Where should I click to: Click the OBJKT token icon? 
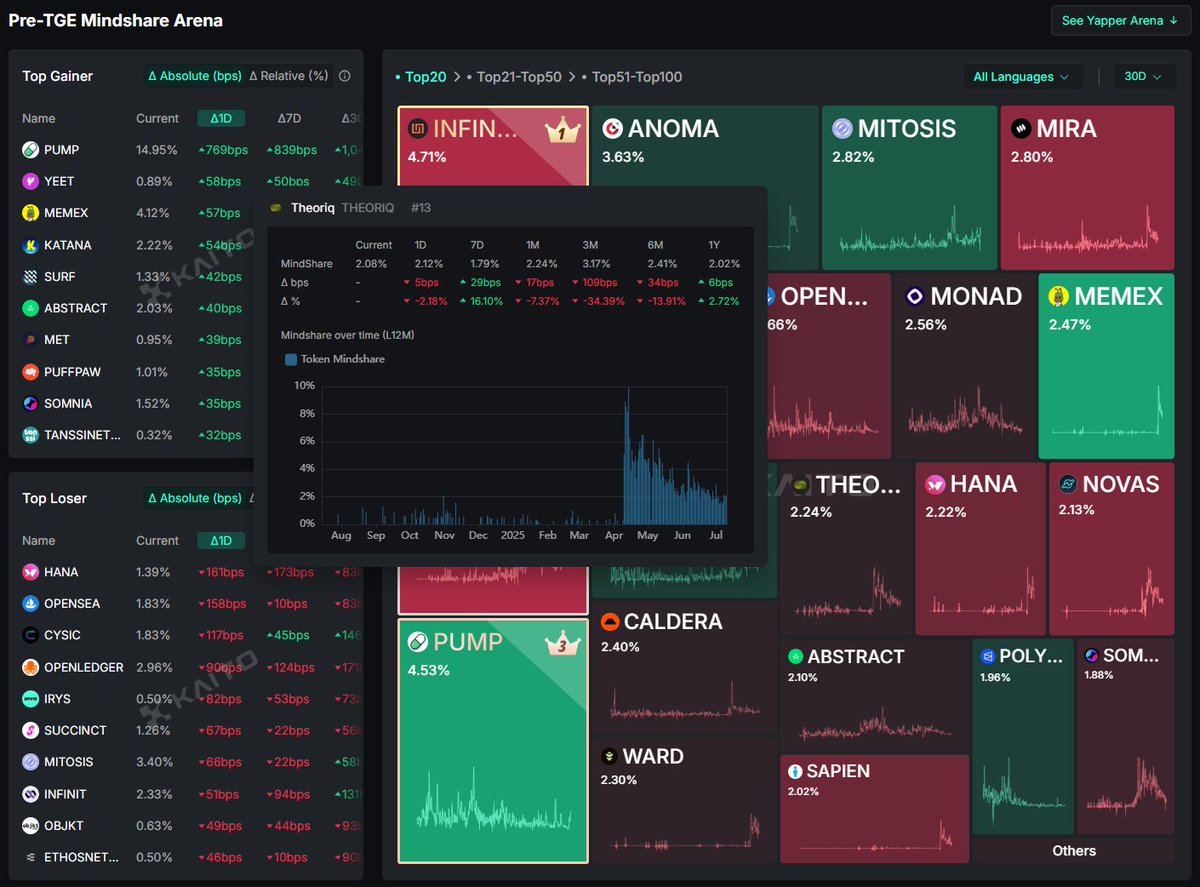click(x=31, y=826)
